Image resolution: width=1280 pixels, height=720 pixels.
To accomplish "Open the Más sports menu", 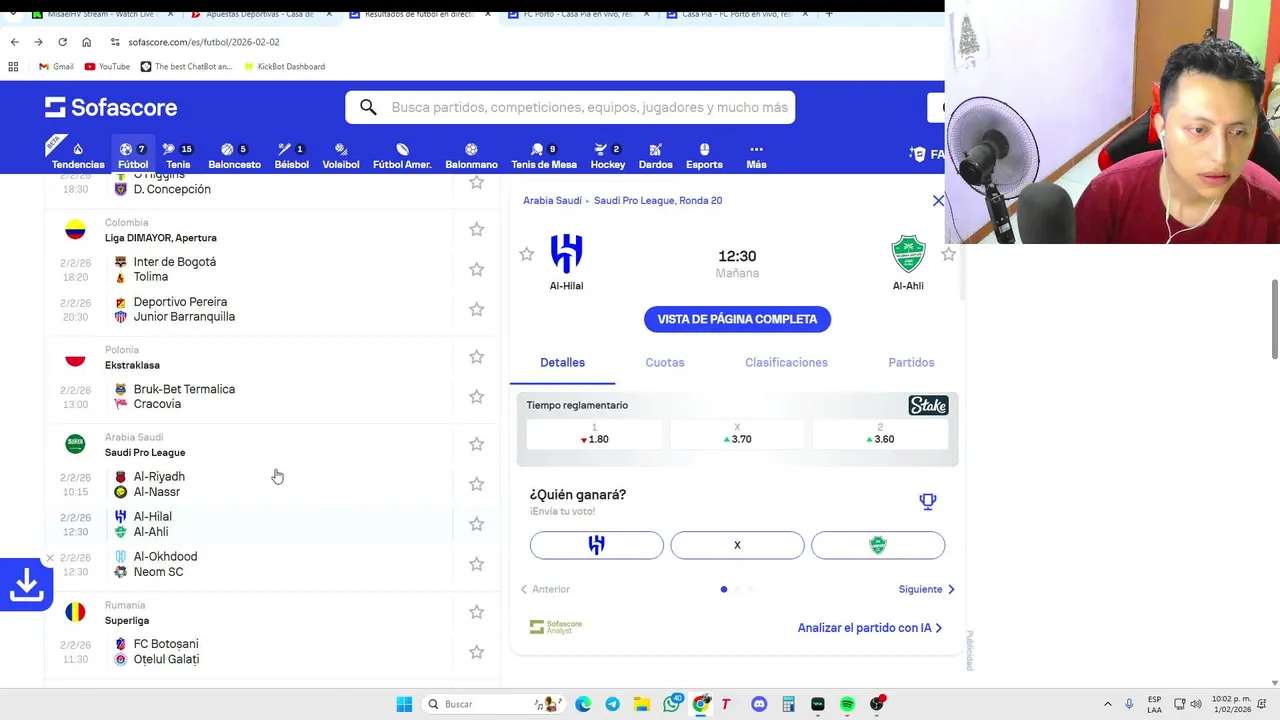I will pyautogui.click(x=756, y=155).
